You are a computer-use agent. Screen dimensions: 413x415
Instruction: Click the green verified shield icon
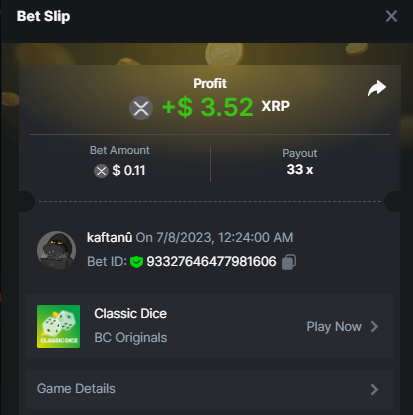[x=136, y=262]
